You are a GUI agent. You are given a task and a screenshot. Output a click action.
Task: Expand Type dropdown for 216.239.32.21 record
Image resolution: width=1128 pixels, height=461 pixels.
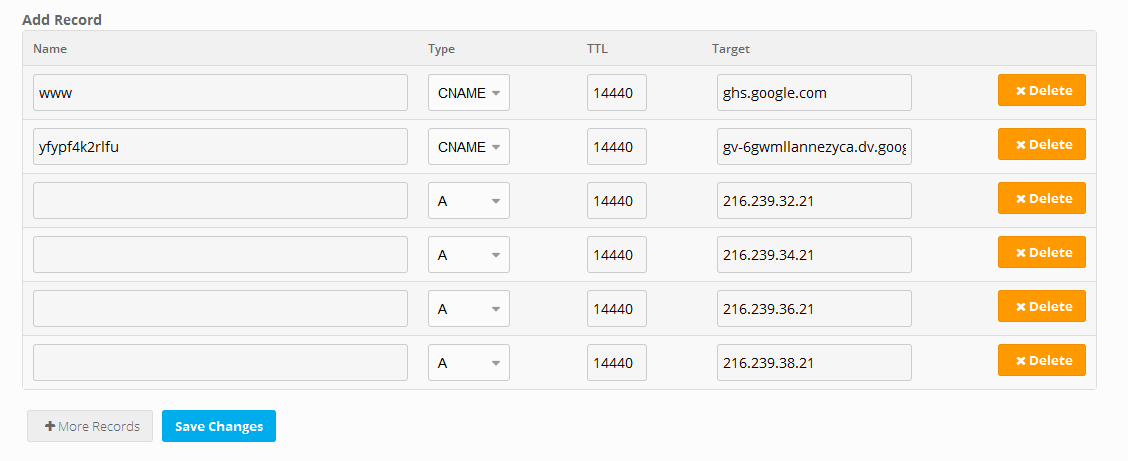469,201
